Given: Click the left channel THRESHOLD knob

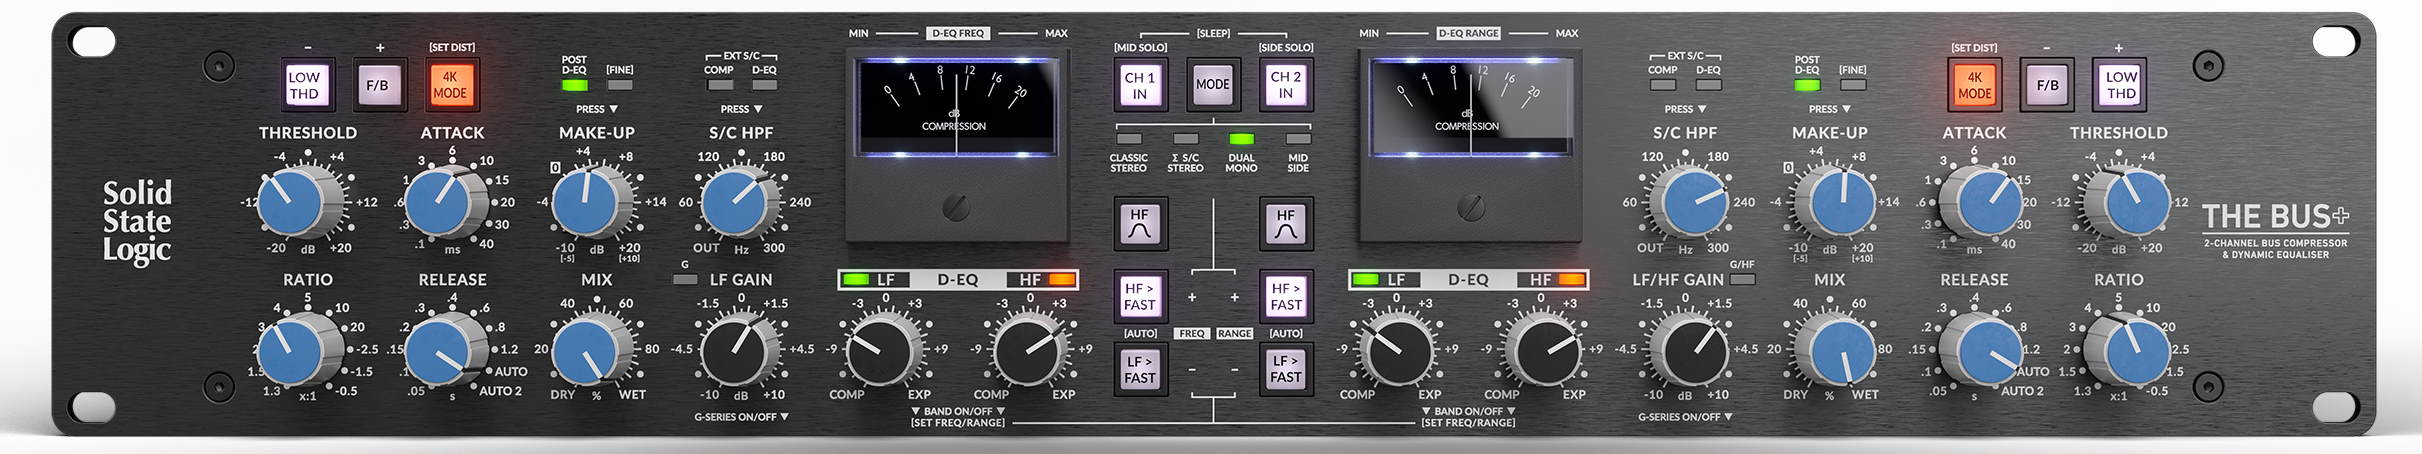Looking at the screenshot, I should pyautogui.click(x=290, y=202).
